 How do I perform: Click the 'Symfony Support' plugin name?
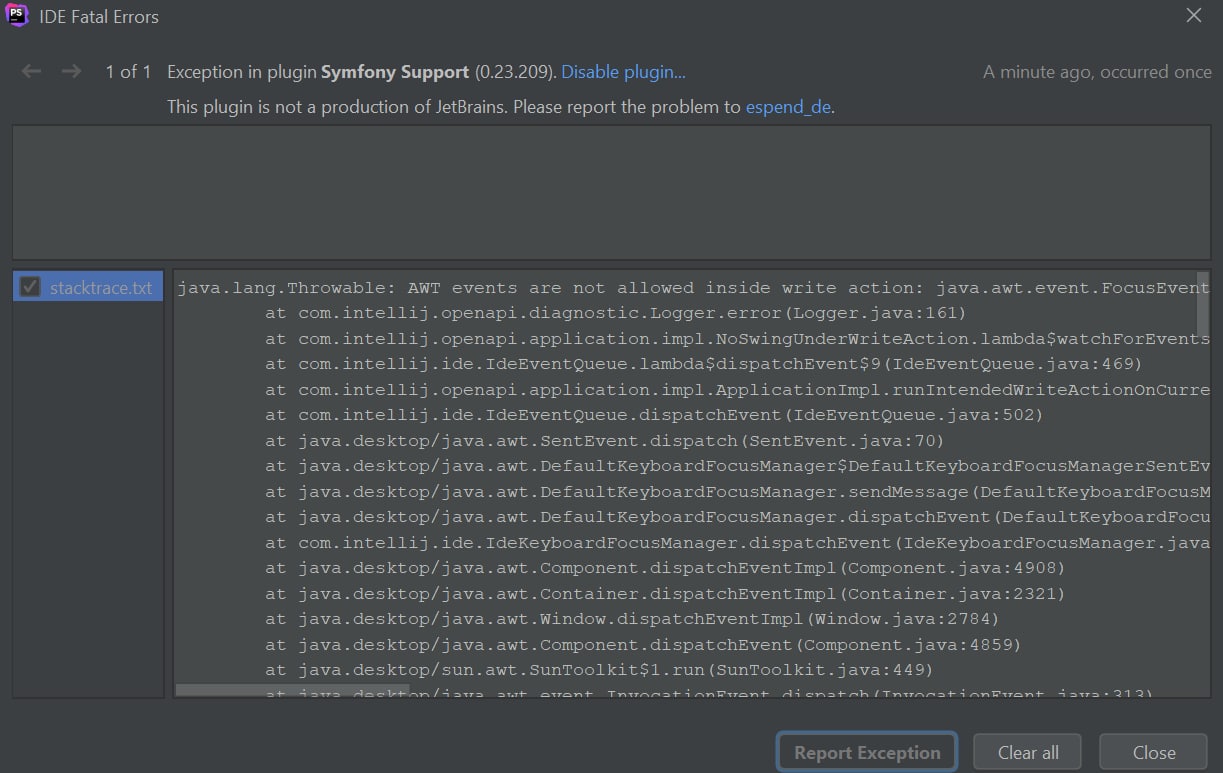[x=395, y=72]
